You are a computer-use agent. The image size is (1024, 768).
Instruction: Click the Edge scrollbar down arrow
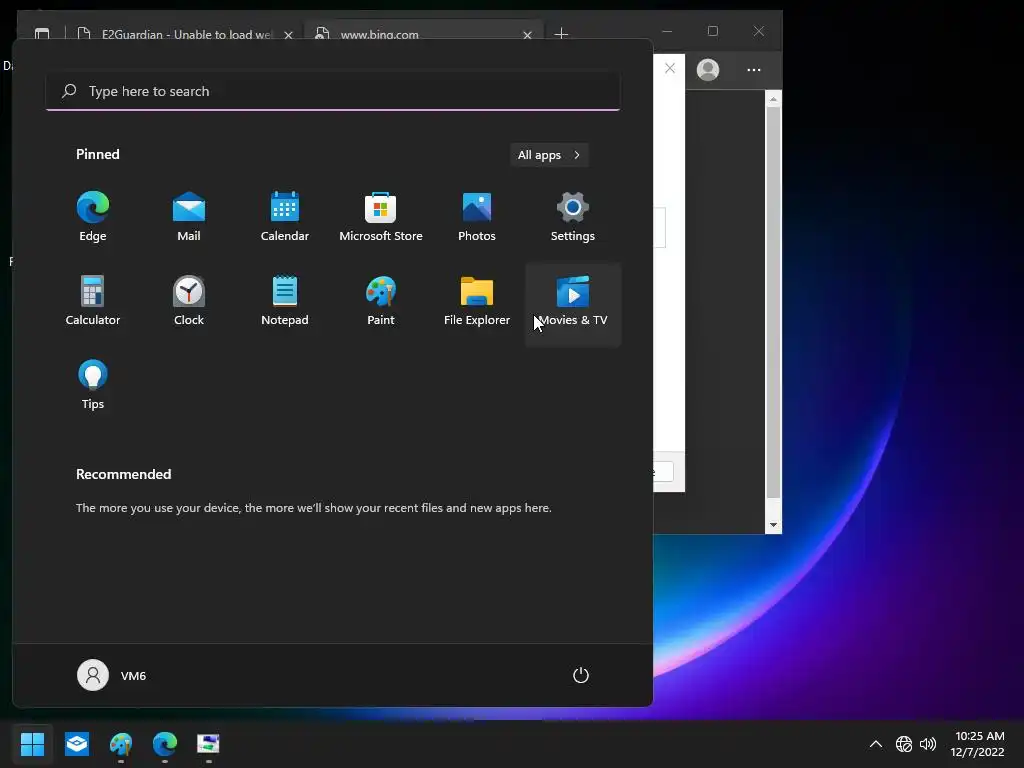[x=773, y=525]
